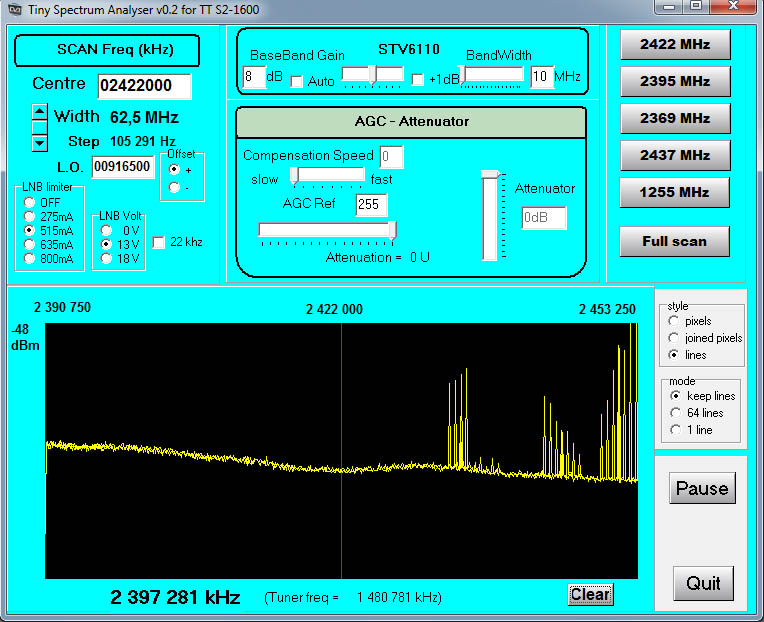The width and height of the screenshot is (764, 622).
Task: Click the '2 390 750' start frequency label
Action: [62, 307]
